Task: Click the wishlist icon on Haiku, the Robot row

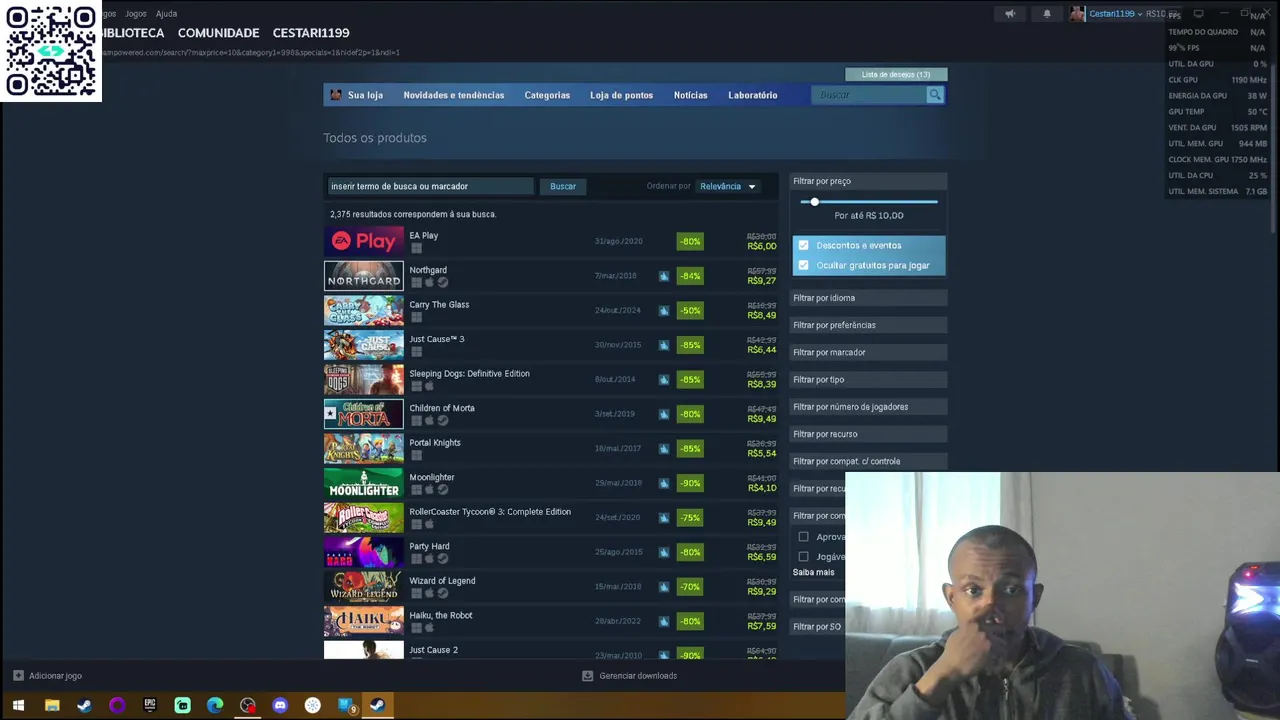Action: coord(664,621)
